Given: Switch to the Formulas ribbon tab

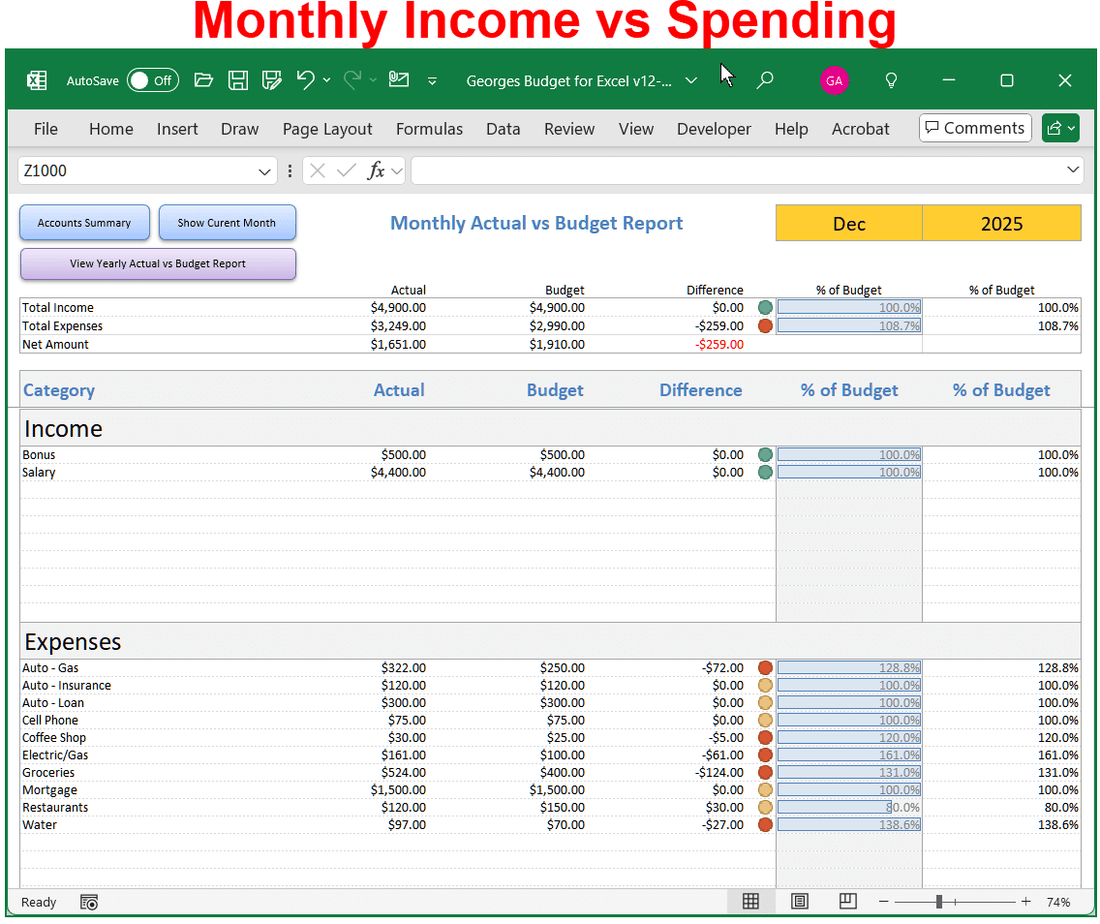Looking at the screenshot, I should [x=429, y=129].
